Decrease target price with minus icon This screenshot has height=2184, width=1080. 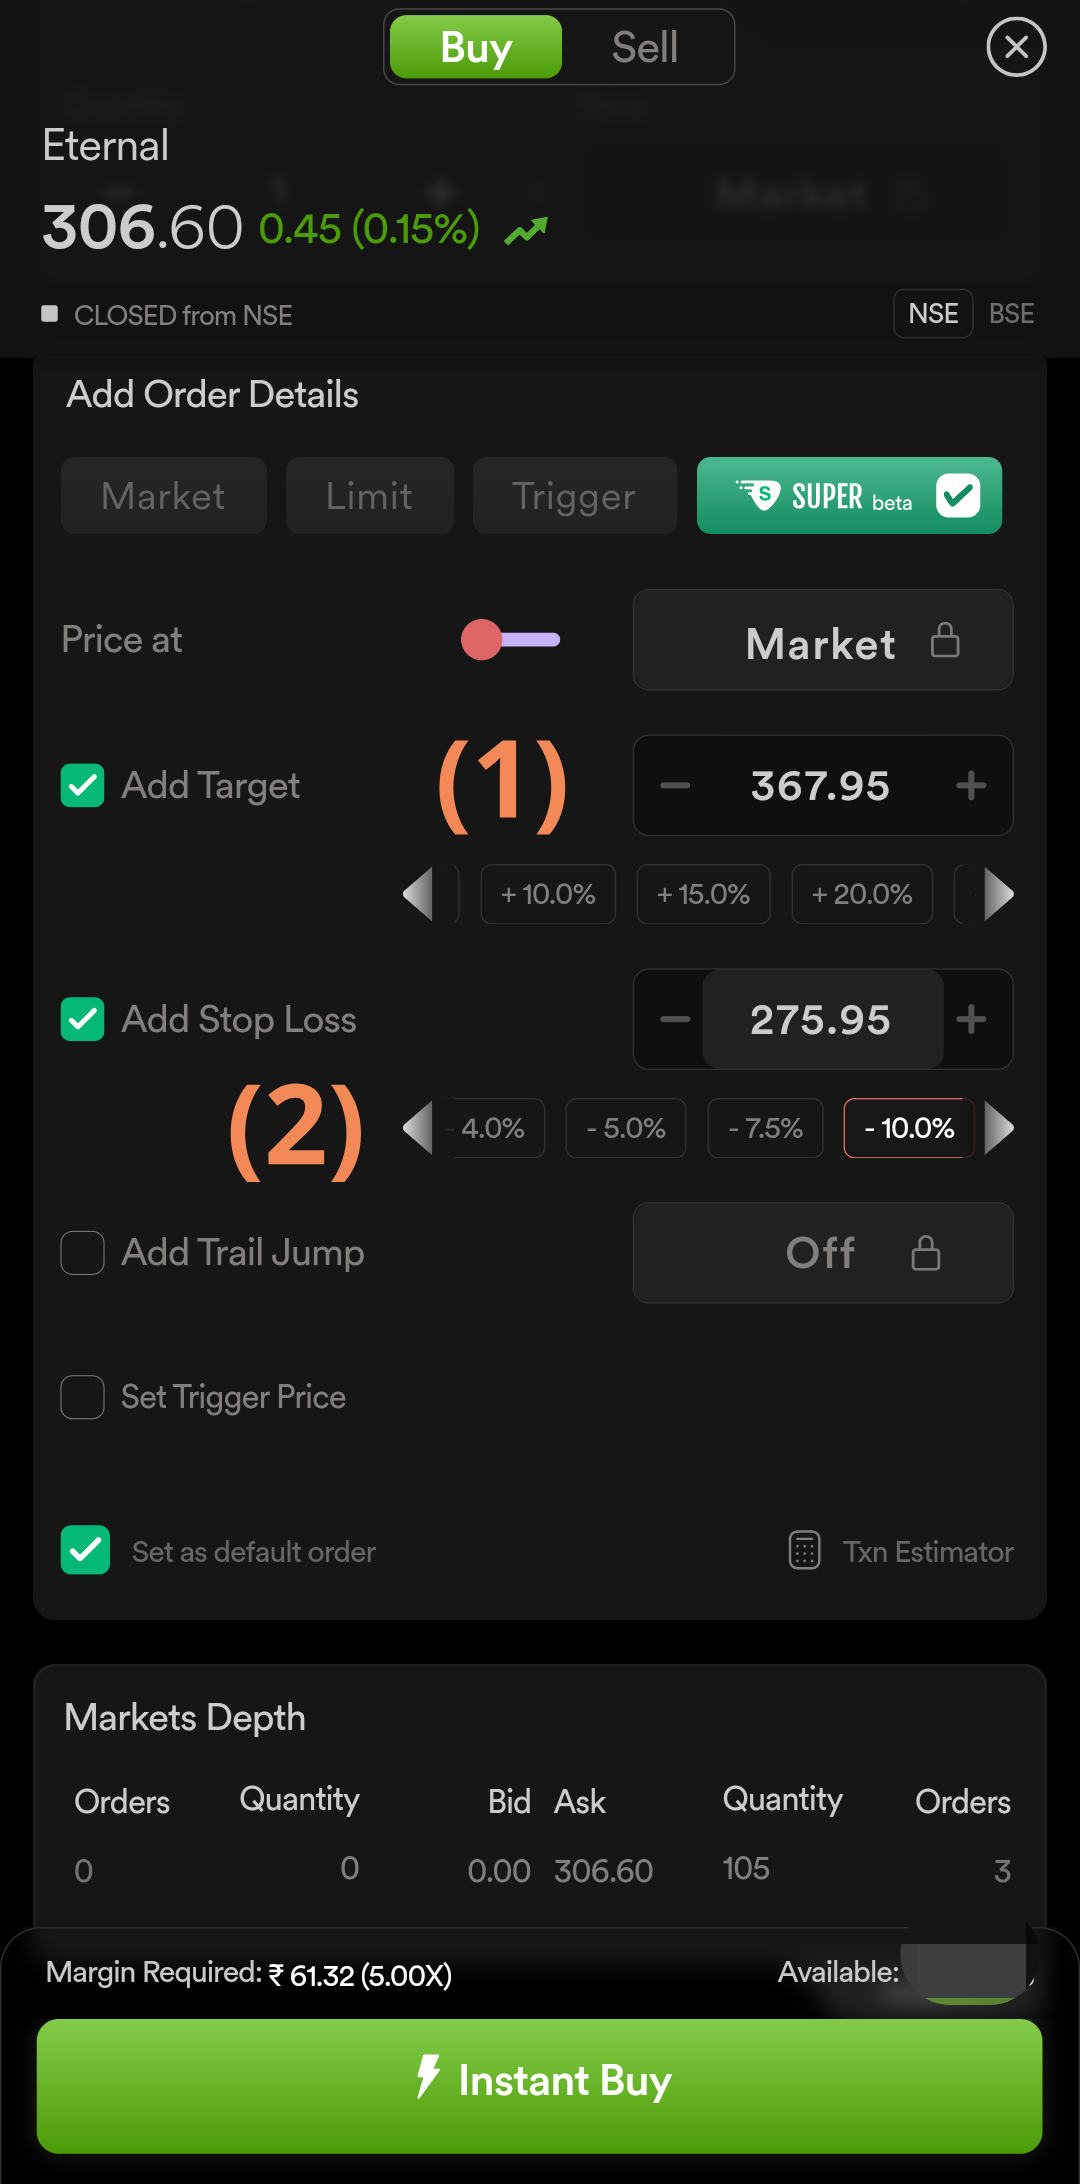675,786
